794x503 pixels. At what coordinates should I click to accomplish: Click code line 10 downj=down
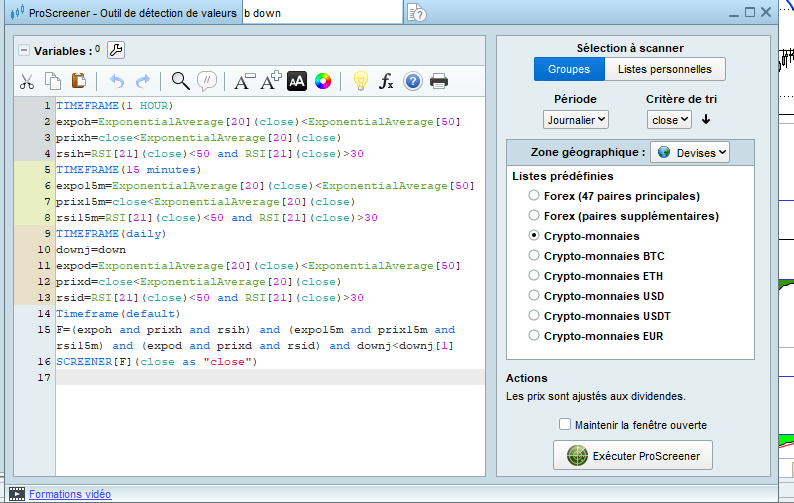pyautogui.click(x=91, y=250)
